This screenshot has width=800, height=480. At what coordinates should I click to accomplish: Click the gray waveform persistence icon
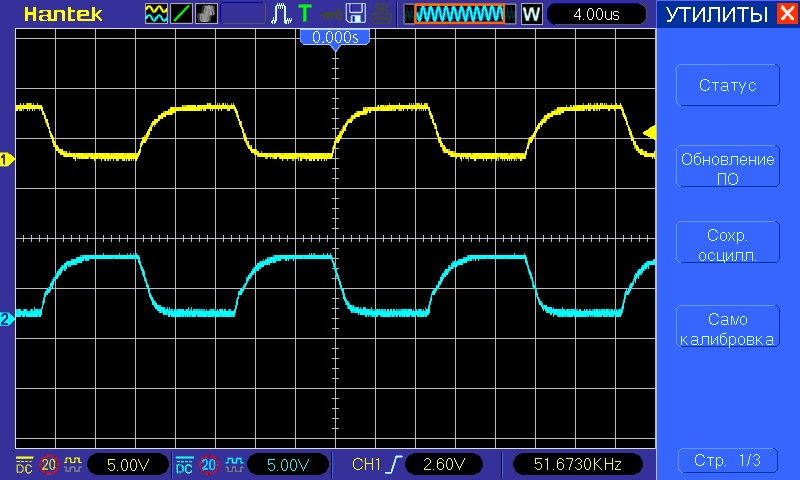(206, 14)
